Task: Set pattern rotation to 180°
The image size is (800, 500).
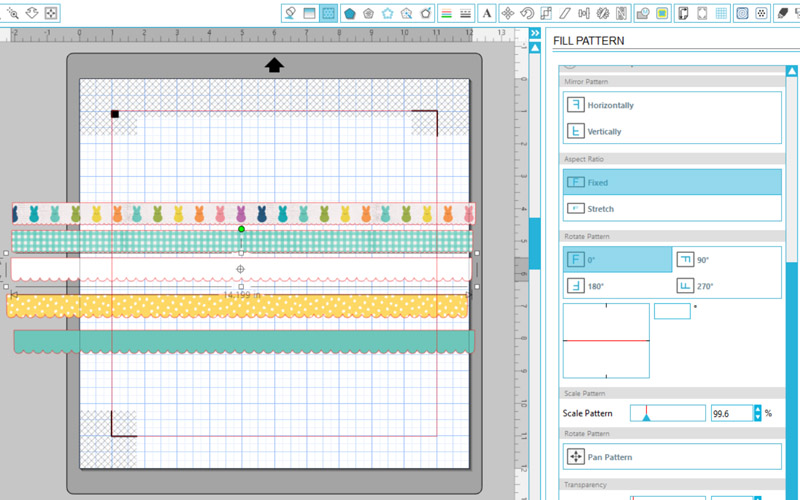Action: 617,286
